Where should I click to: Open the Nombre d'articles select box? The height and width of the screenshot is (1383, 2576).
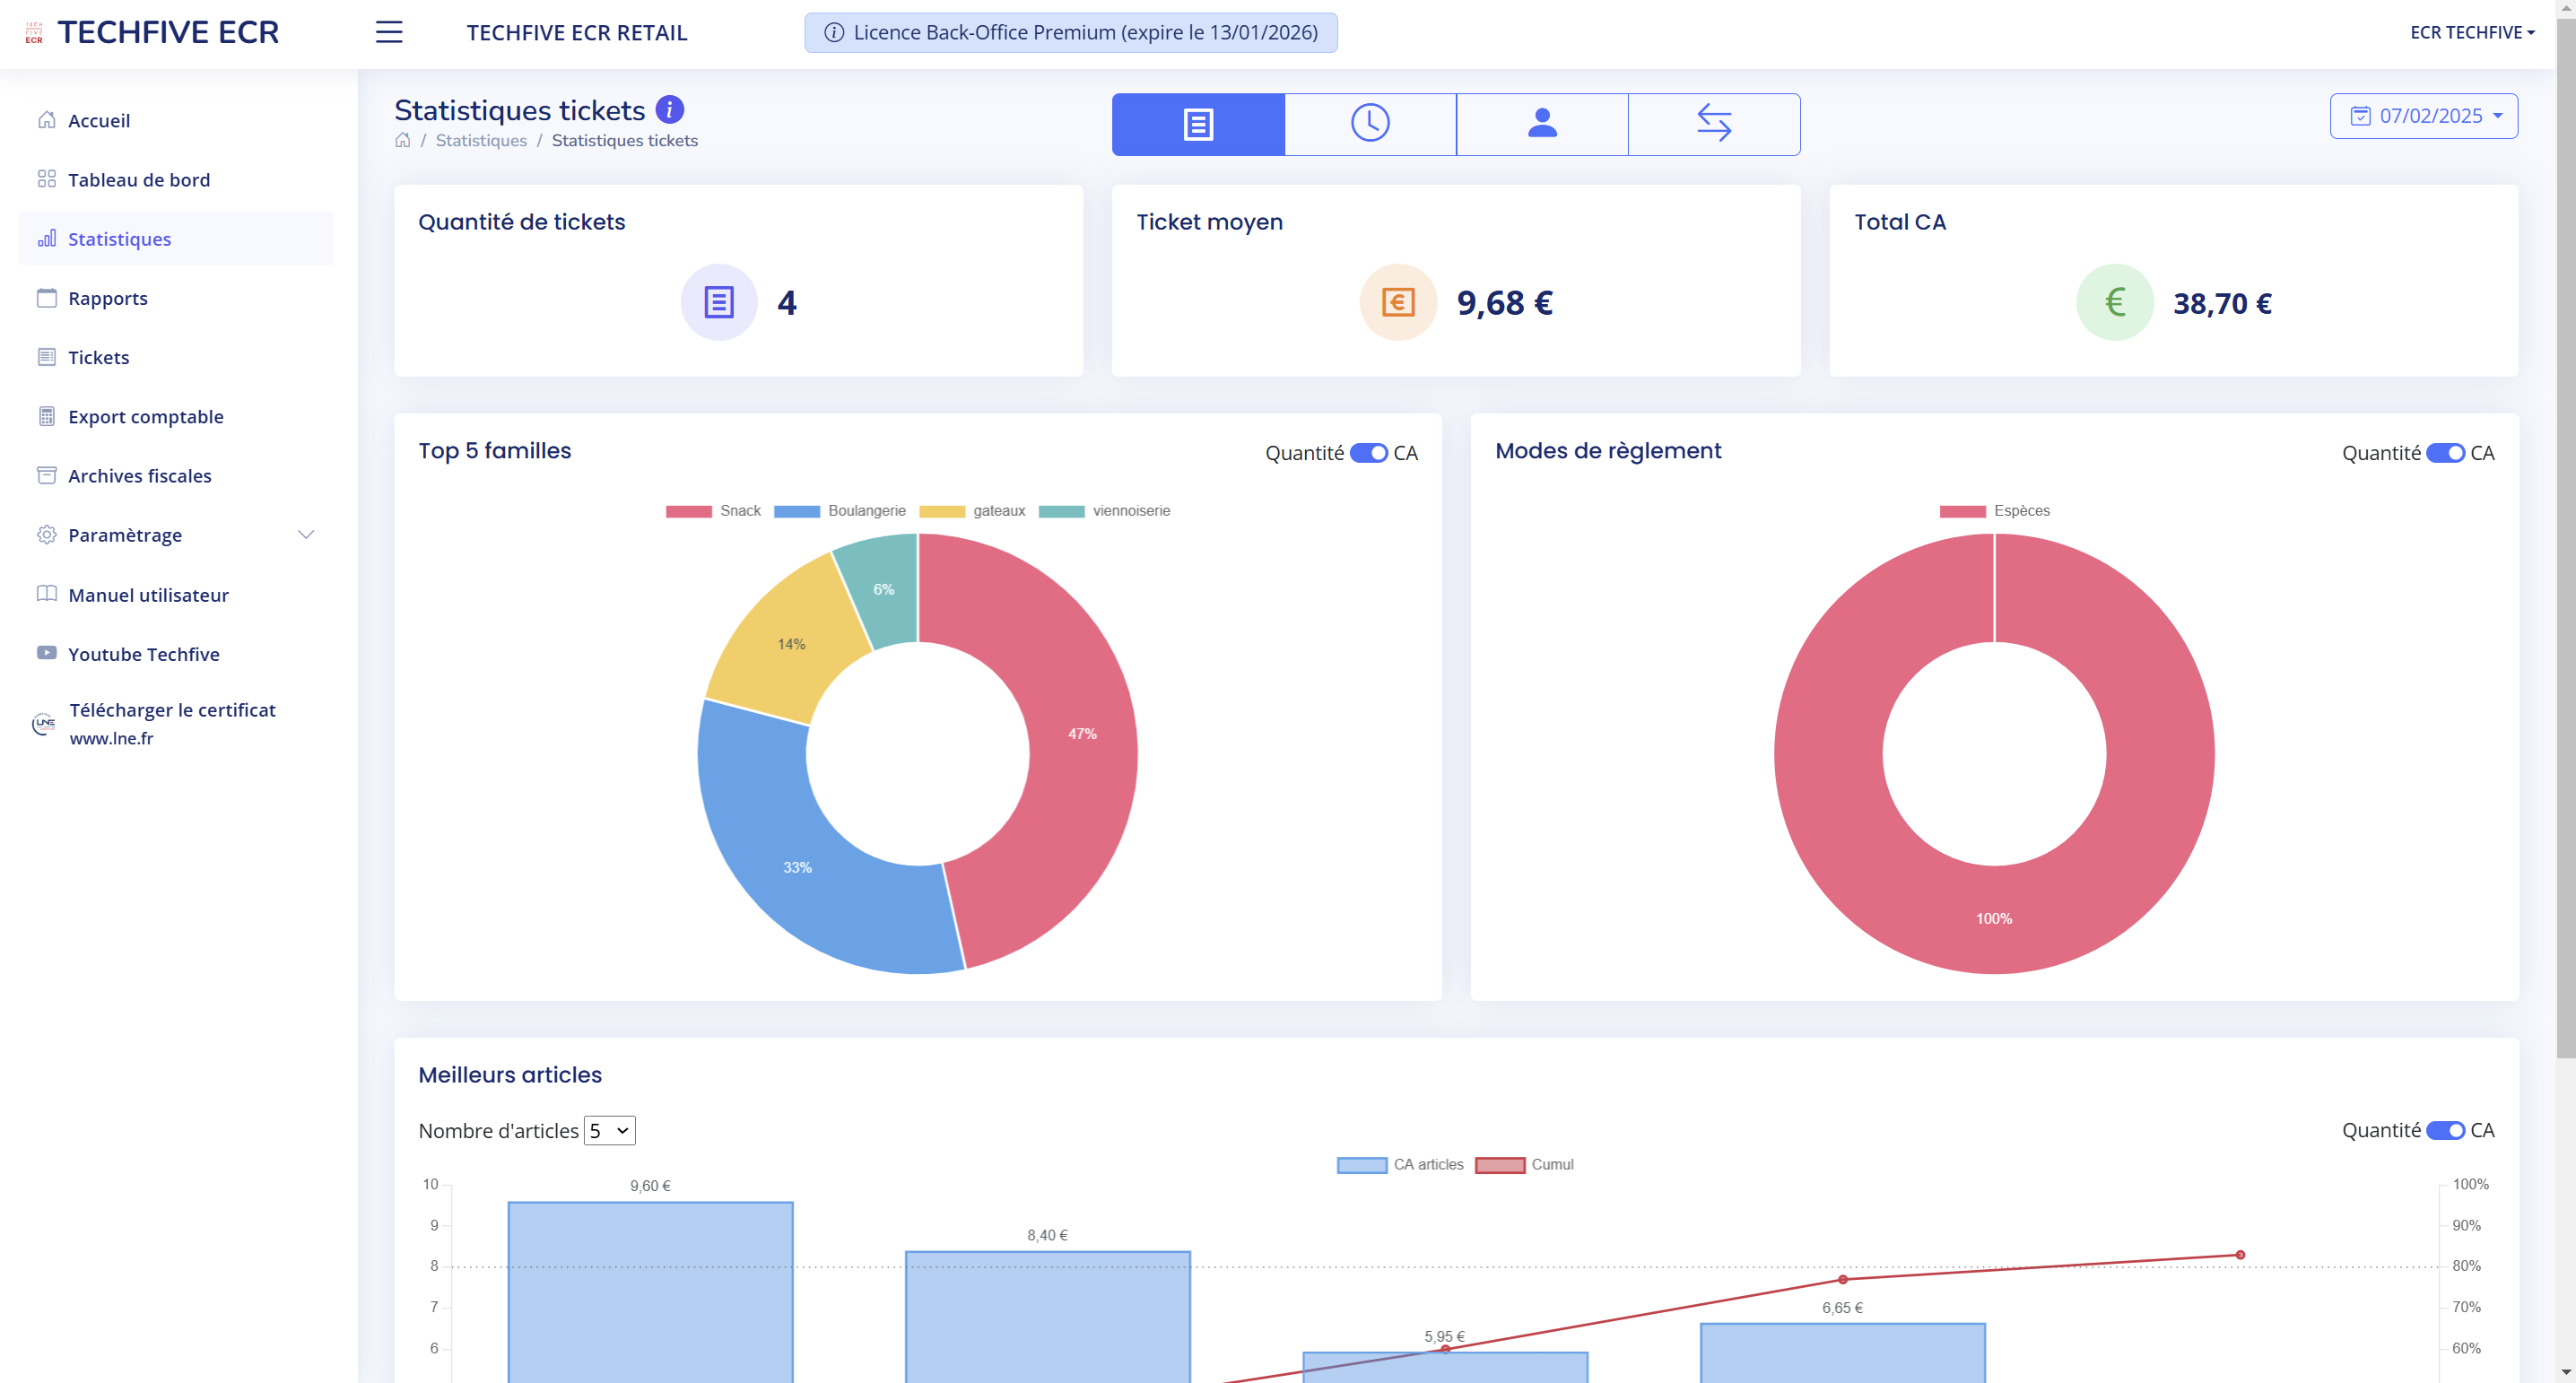point(609,1130)
